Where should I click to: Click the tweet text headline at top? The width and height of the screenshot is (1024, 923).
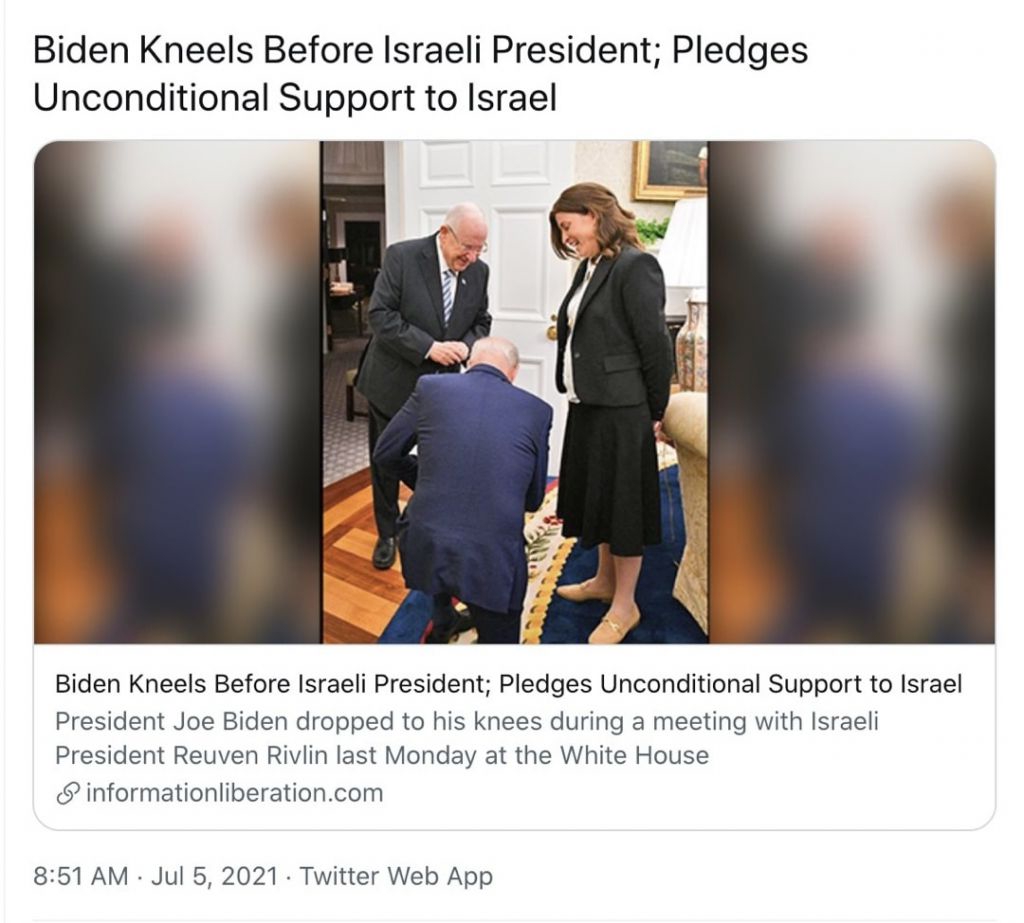click(x=421, y=74)
